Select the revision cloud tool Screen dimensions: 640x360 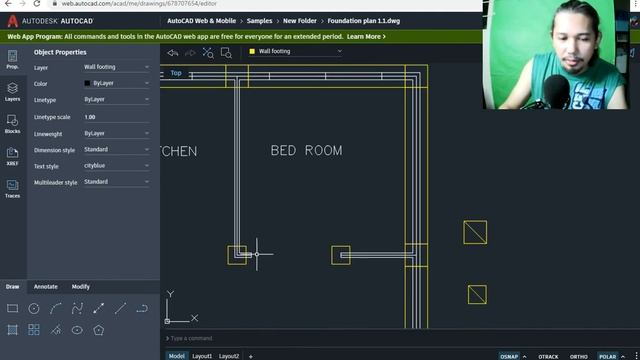(x=56, y=330)
